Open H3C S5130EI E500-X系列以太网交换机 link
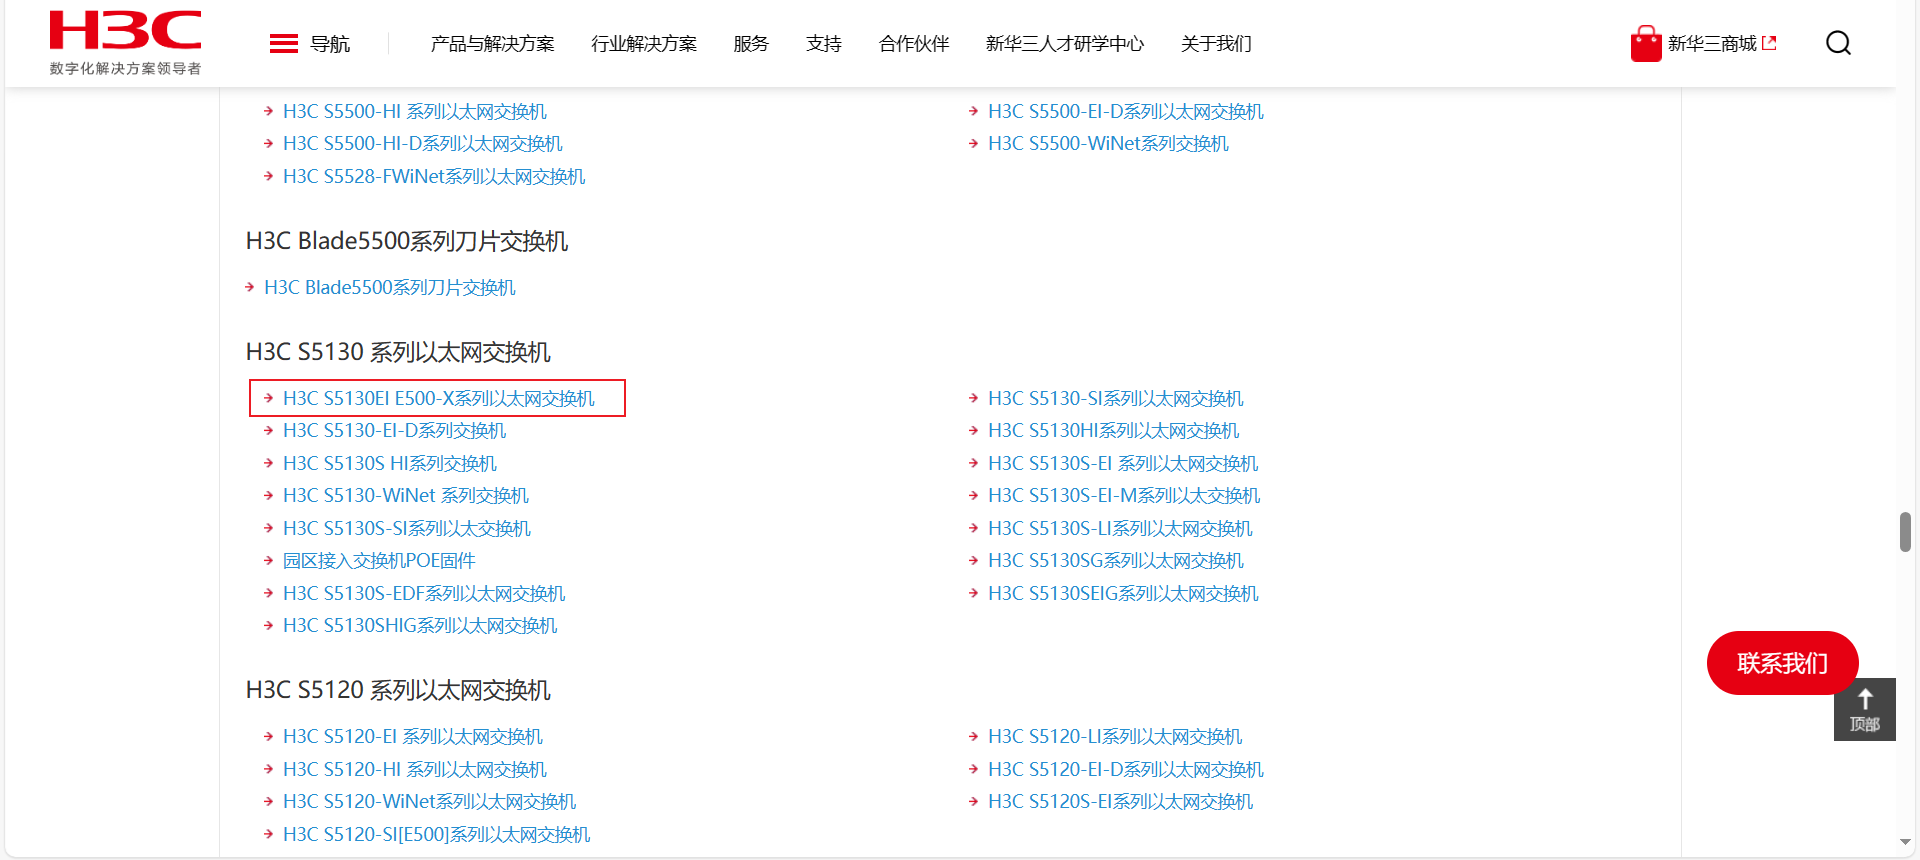The image size is (1920, 860). click(439, 399)
